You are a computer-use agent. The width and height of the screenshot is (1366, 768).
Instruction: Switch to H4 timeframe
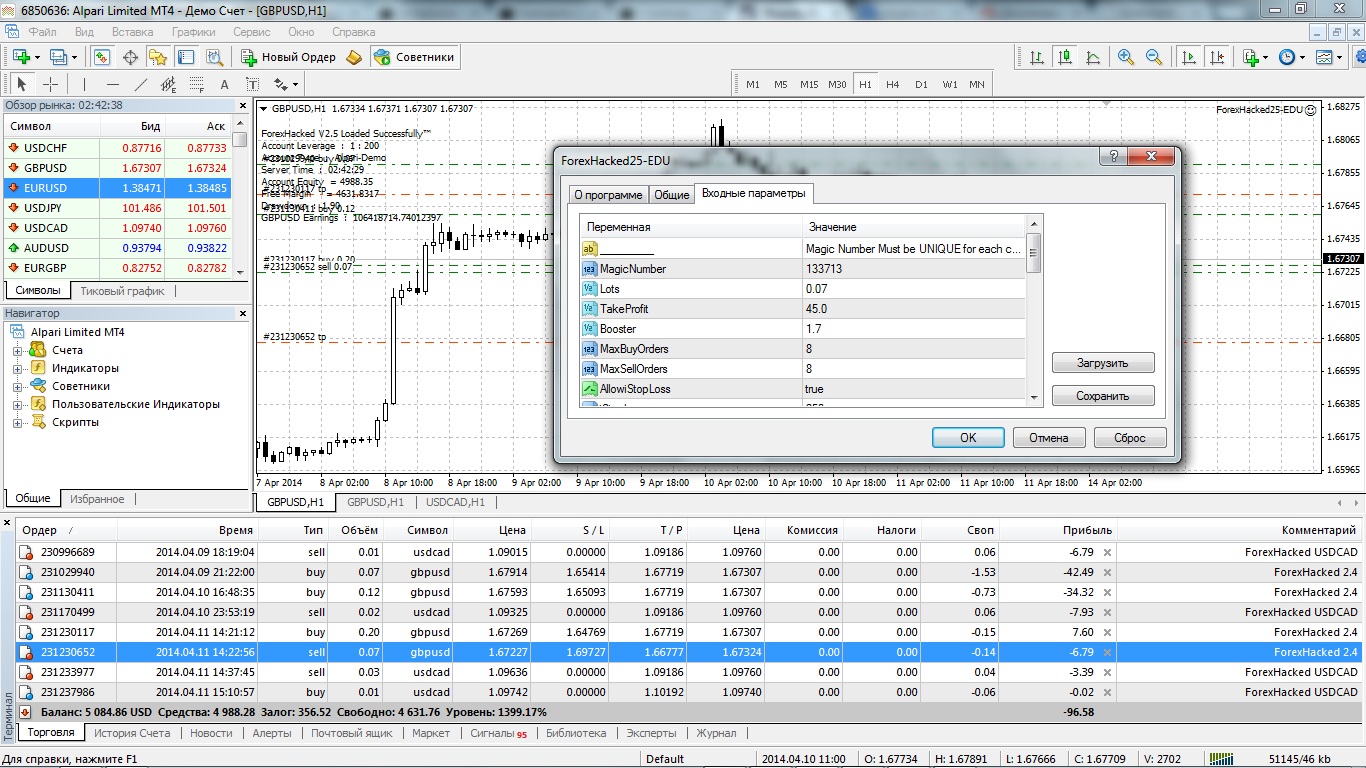[893, 84]
